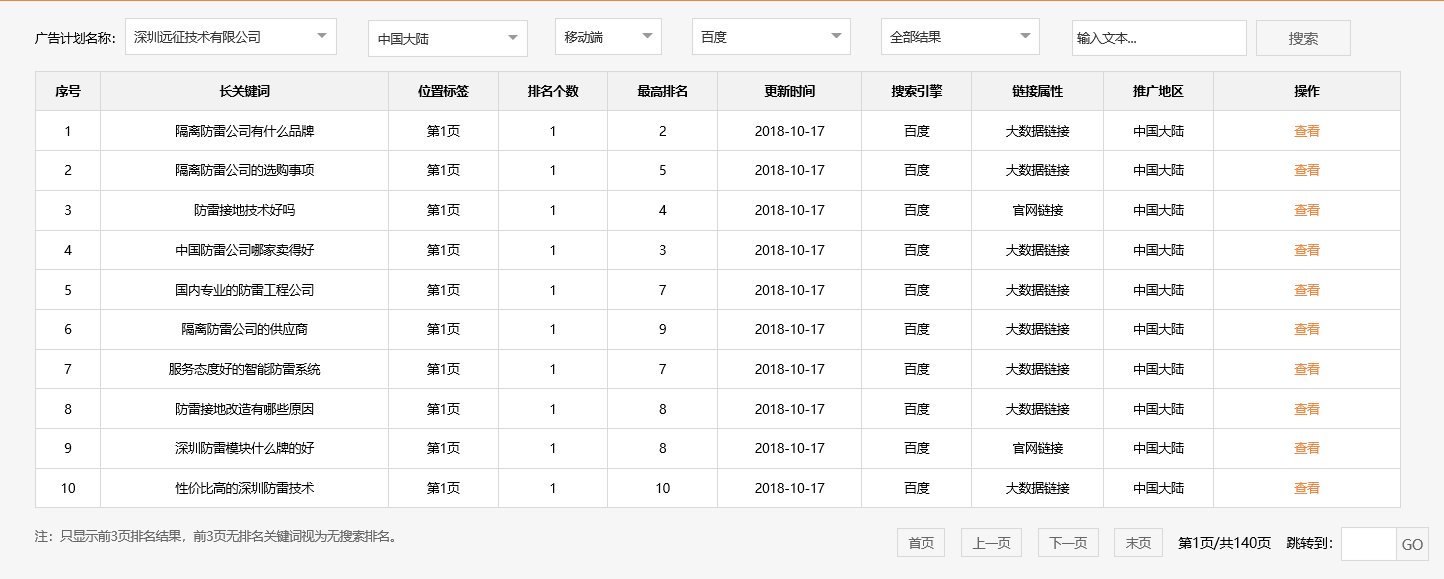Open the 移动端 platform dropdown
The image size is (1444, 579).
[607, 35]
